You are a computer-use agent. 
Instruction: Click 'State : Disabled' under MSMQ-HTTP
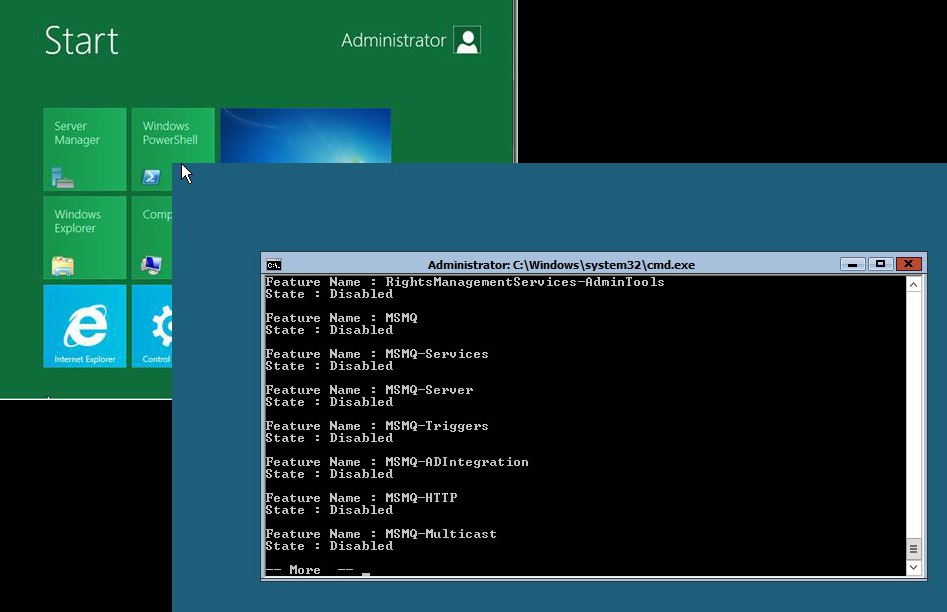pyautogui.click(x=329, y=510)
